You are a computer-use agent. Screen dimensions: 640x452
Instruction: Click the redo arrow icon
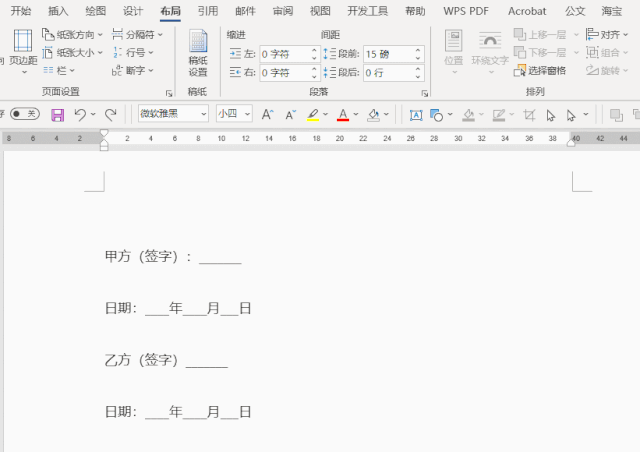tap(111, 115)
